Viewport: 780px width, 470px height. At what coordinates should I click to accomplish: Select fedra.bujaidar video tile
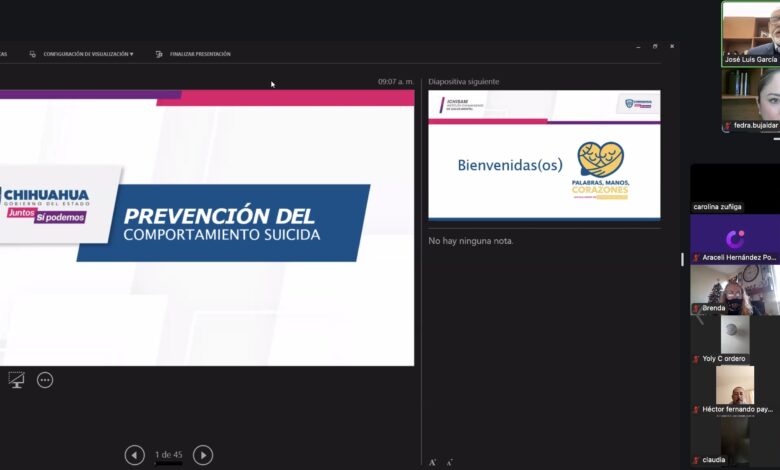point(751,100)
